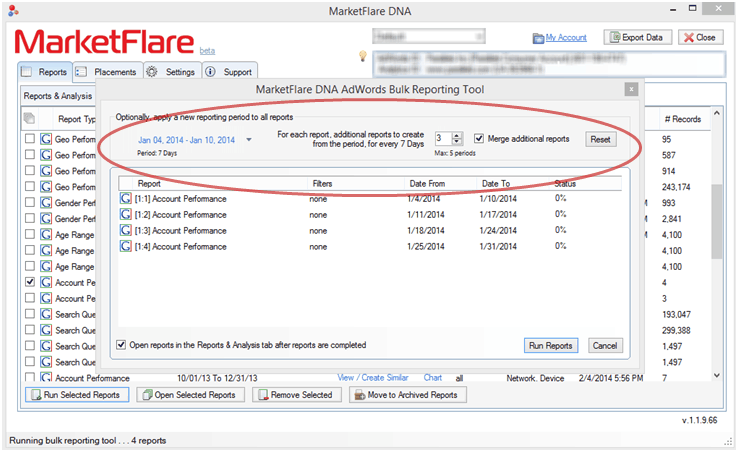Click the 243,174 records value

pos(676,187)
